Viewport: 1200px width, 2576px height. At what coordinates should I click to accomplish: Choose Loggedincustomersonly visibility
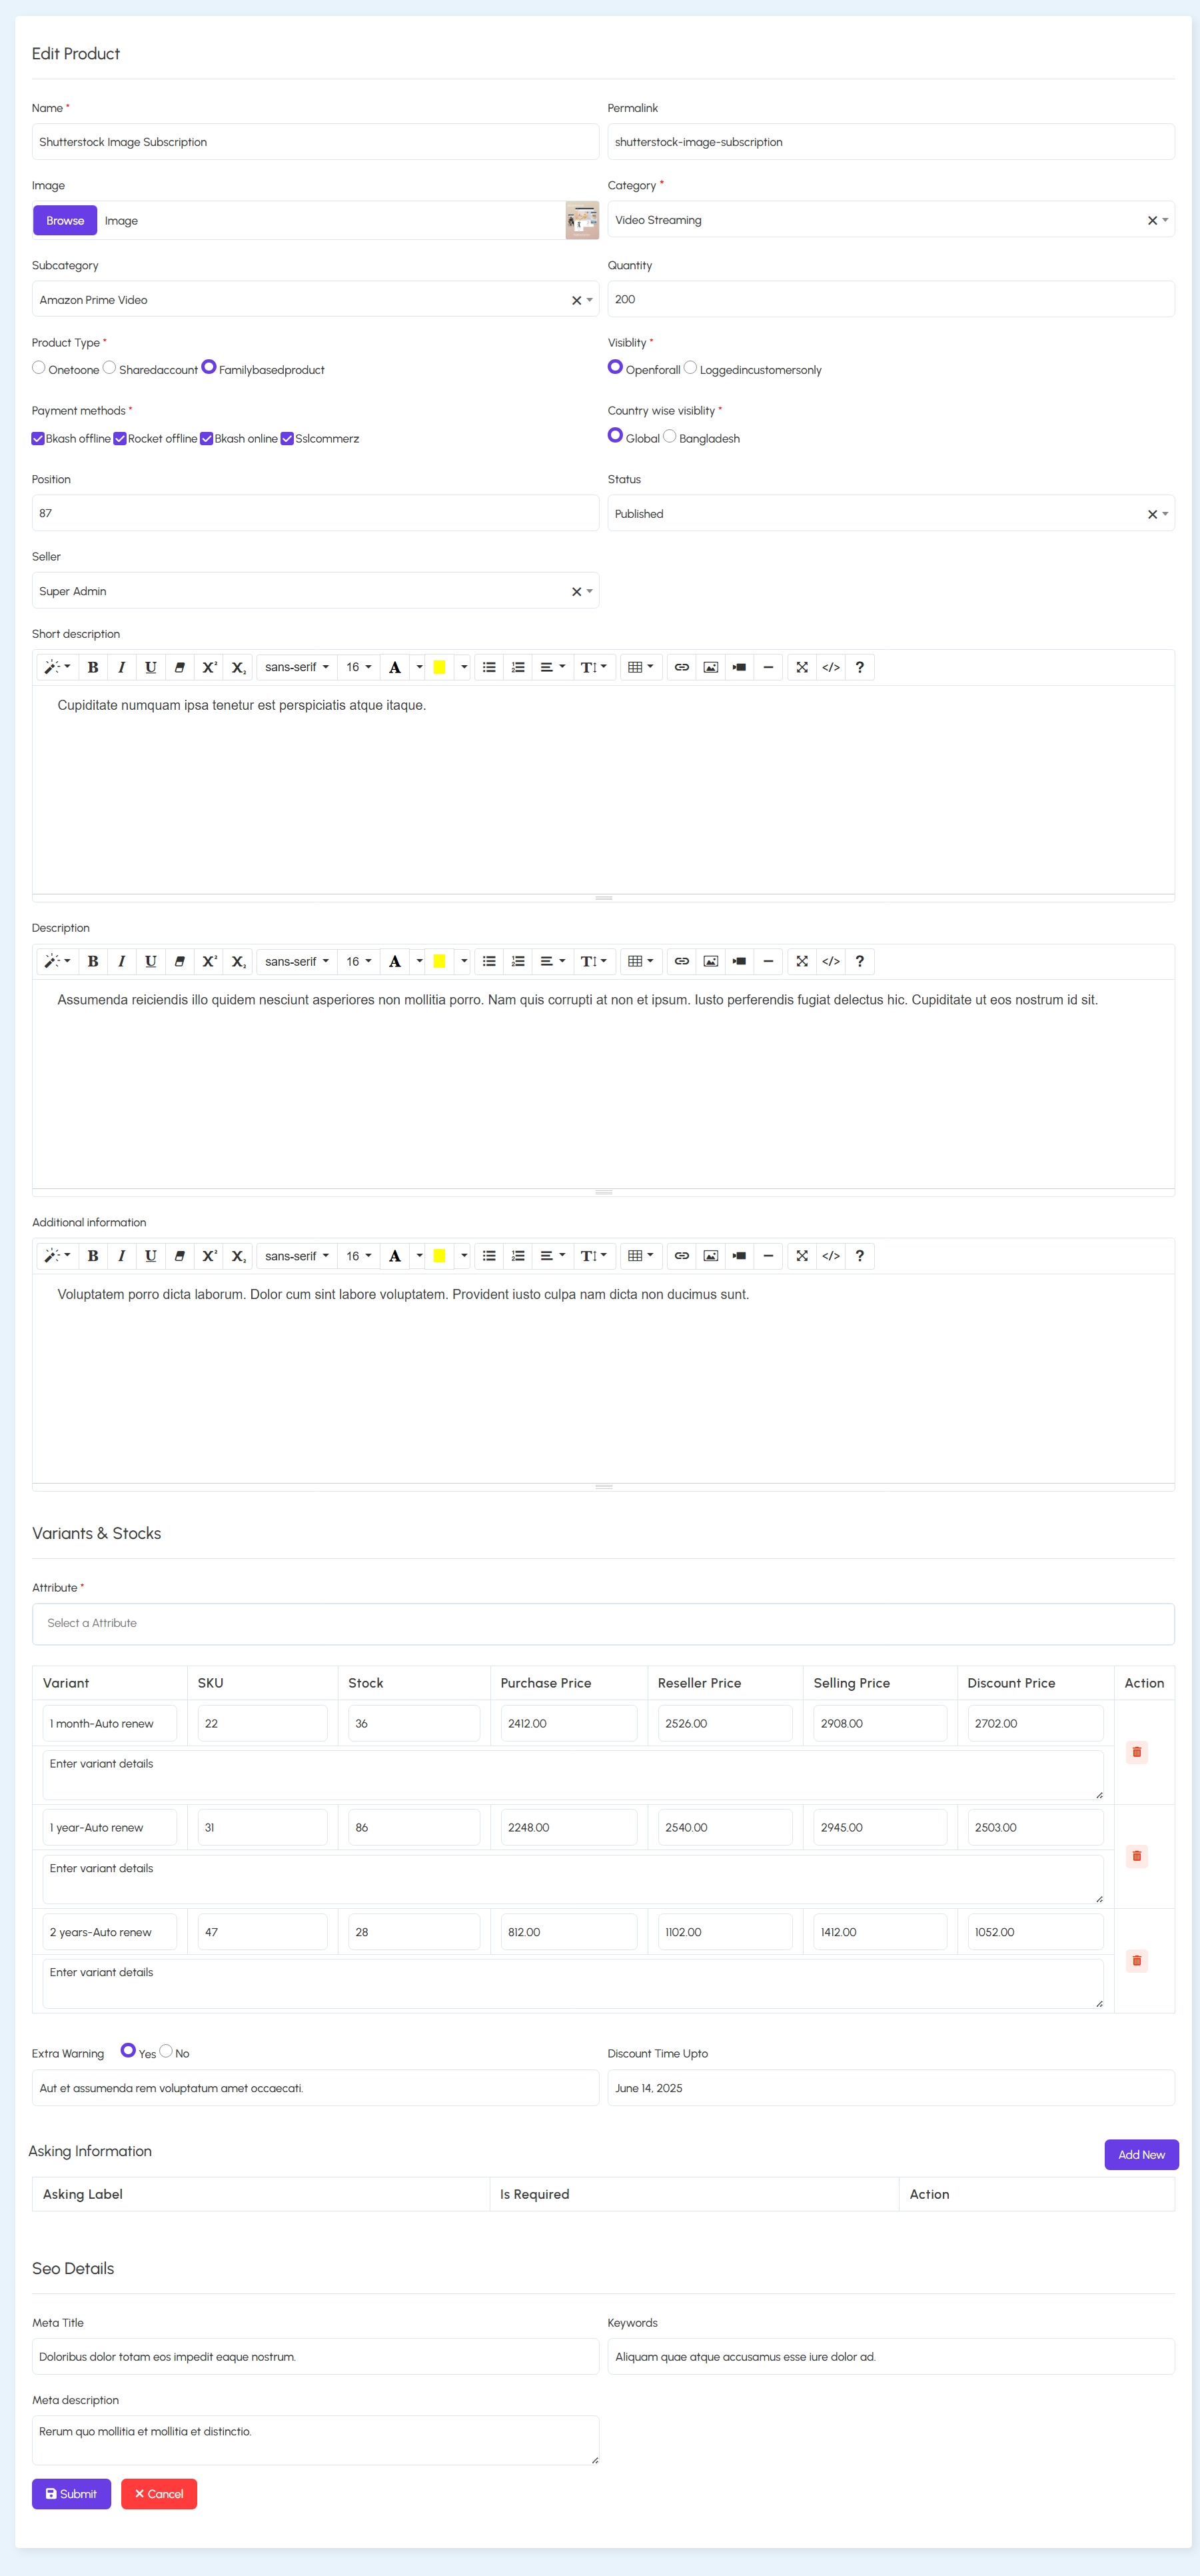[690, 368]
